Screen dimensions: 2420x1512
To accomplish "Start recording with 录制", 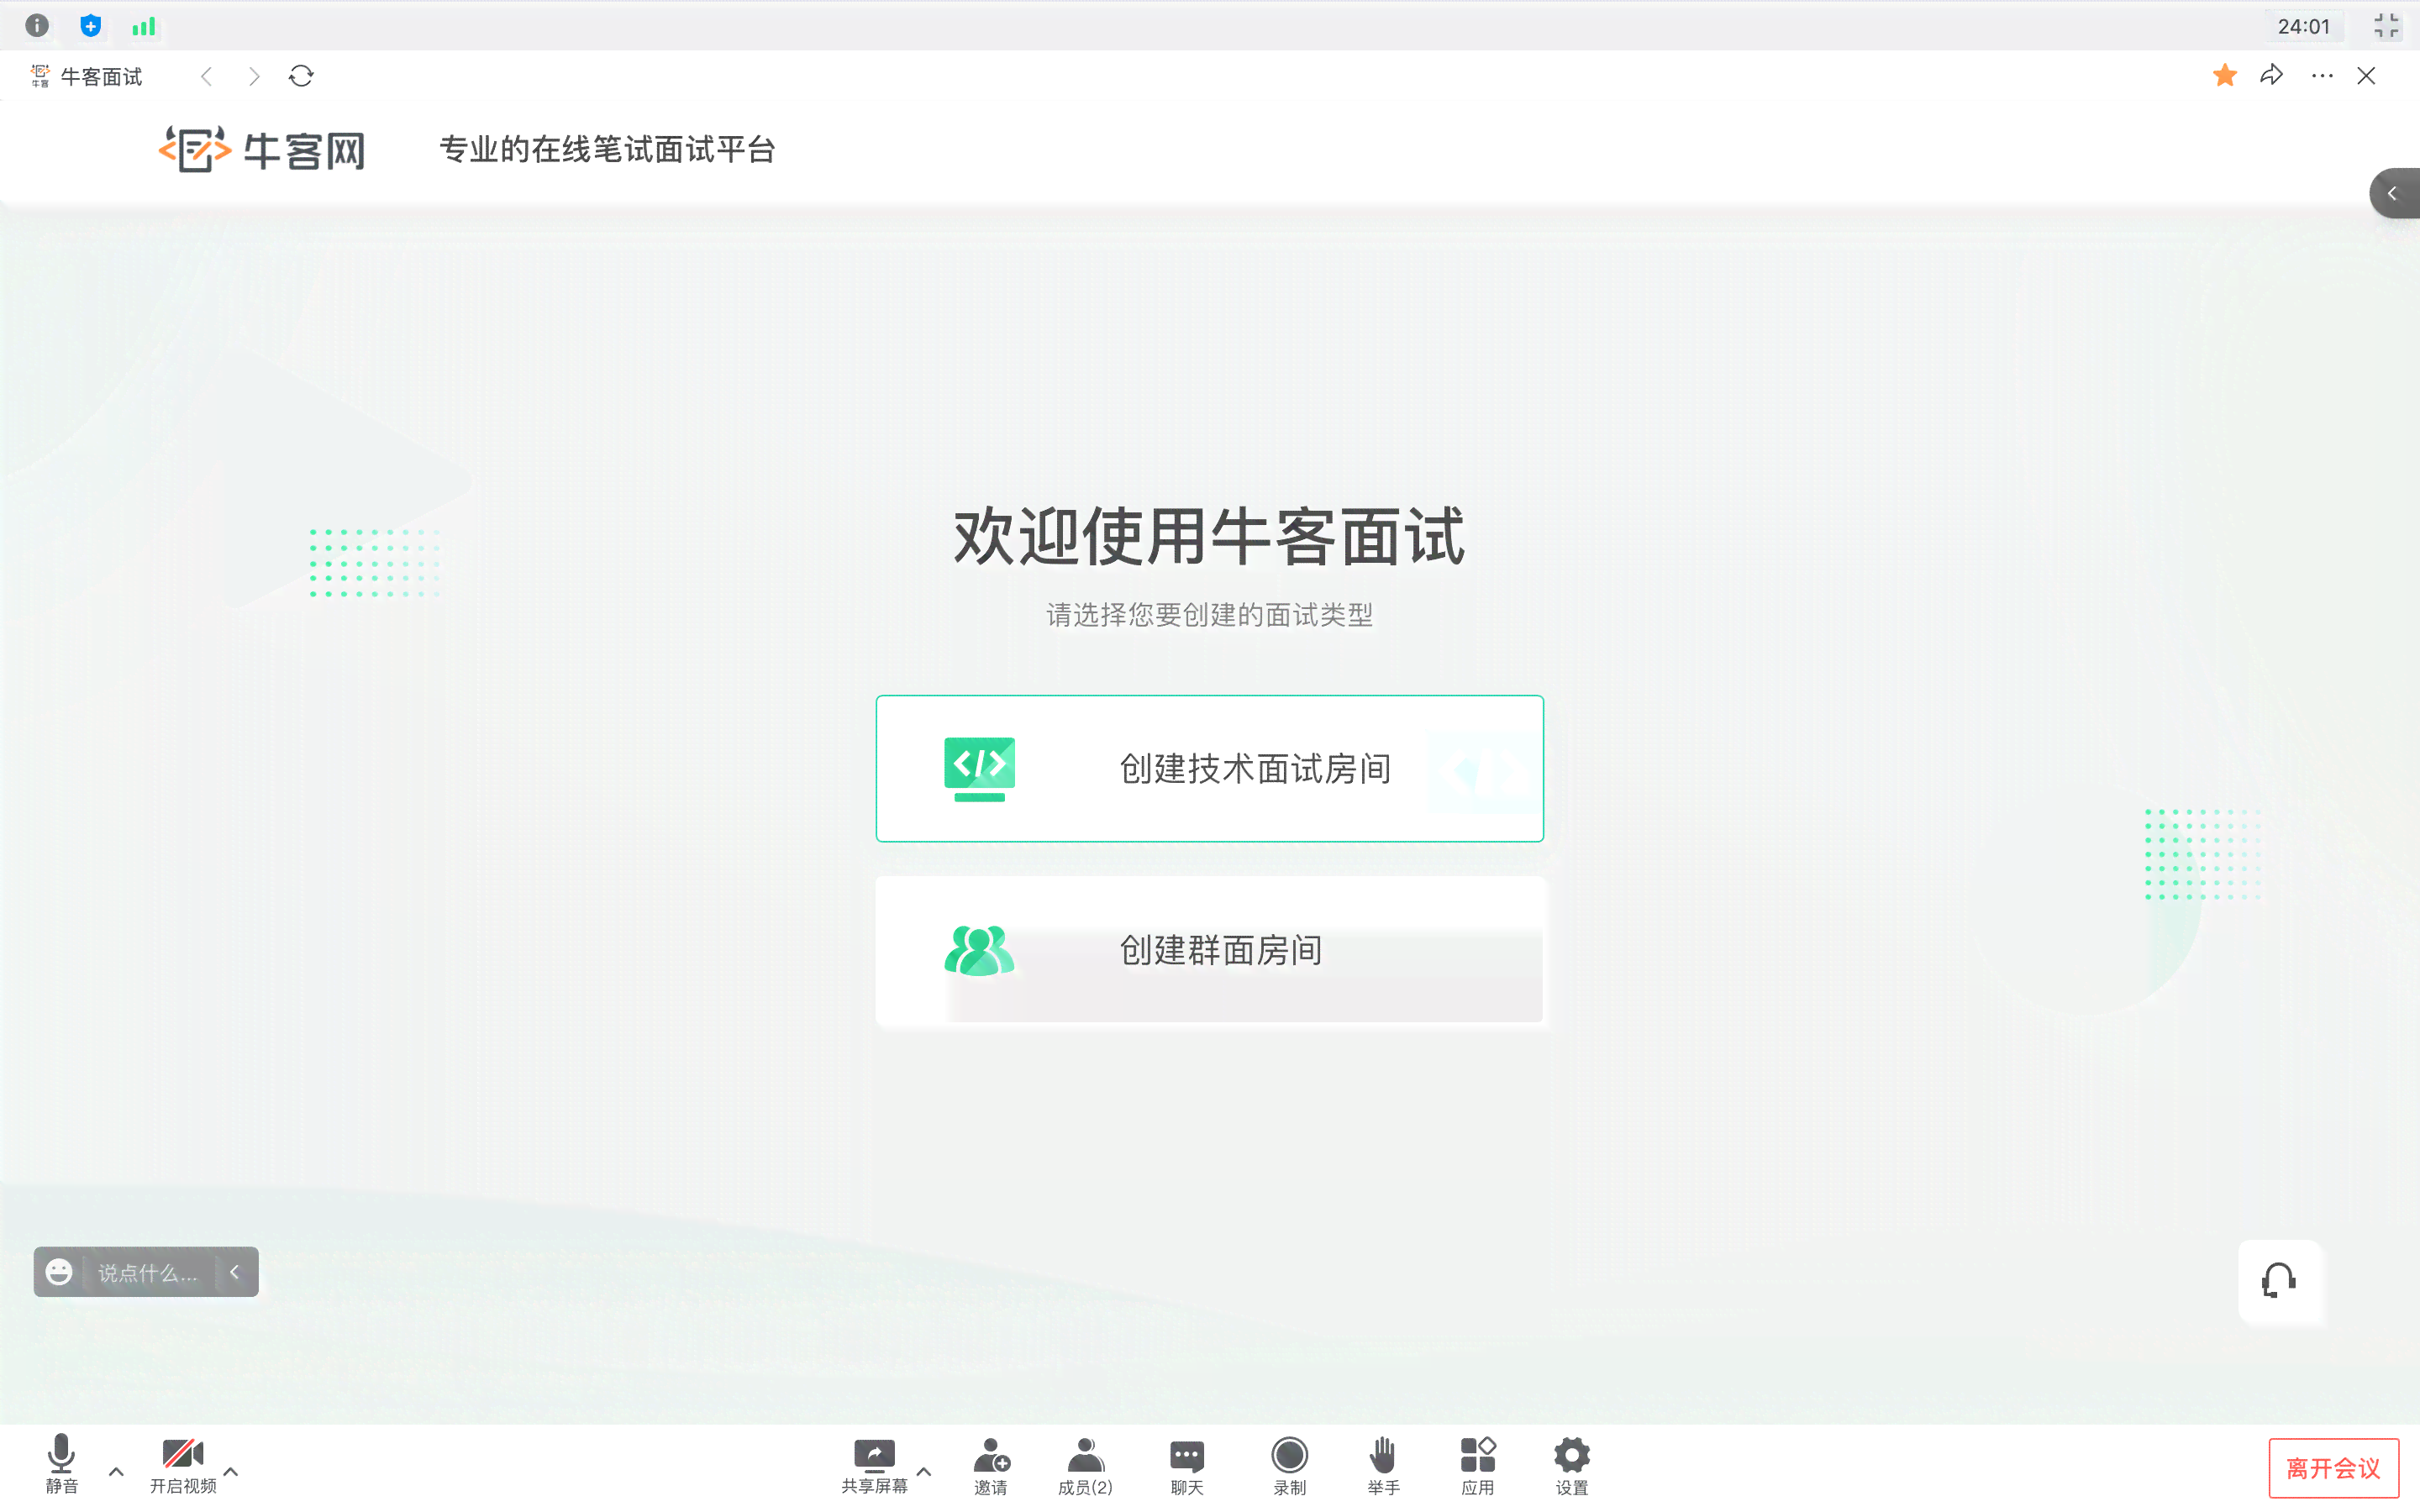I will [x=1290, y=1466].
